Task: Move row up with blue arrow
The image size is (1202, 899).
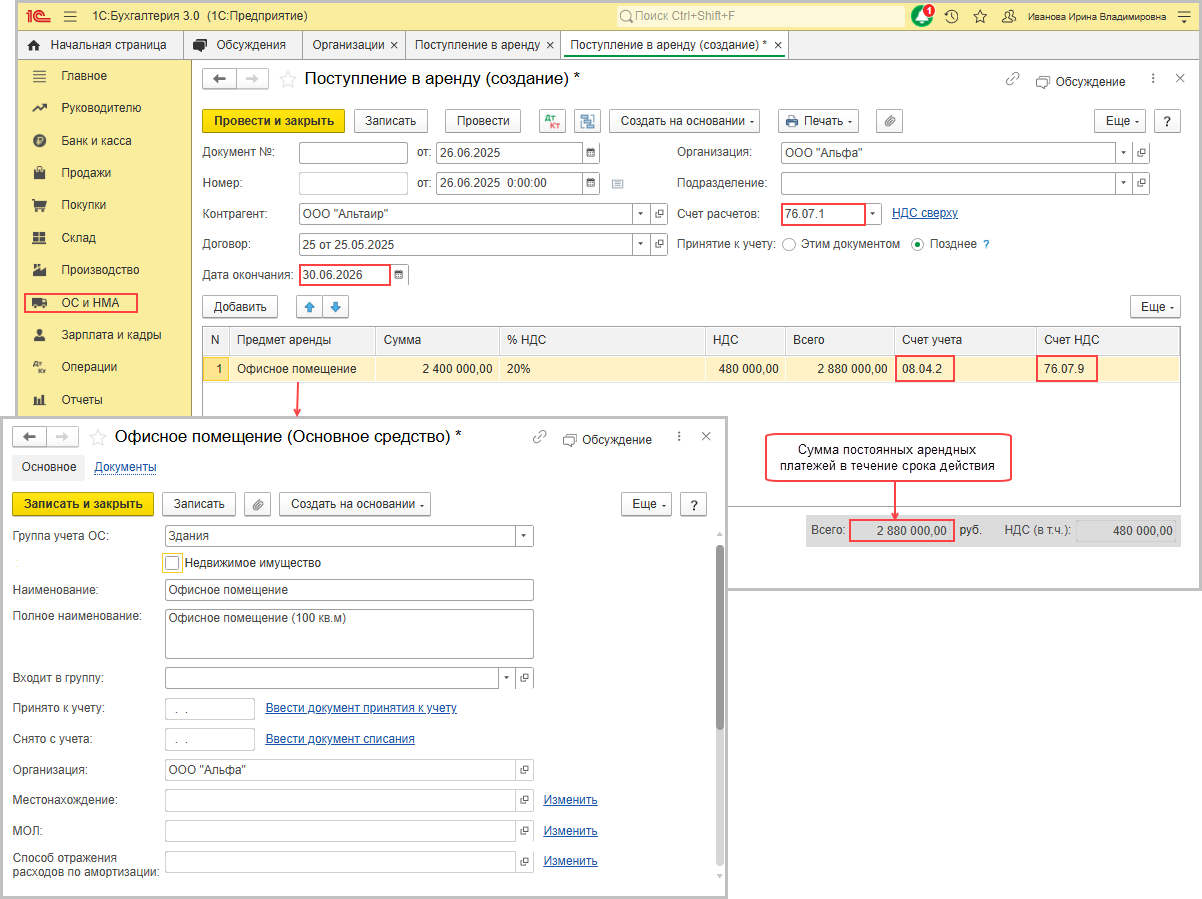Action: pos(310,307)
